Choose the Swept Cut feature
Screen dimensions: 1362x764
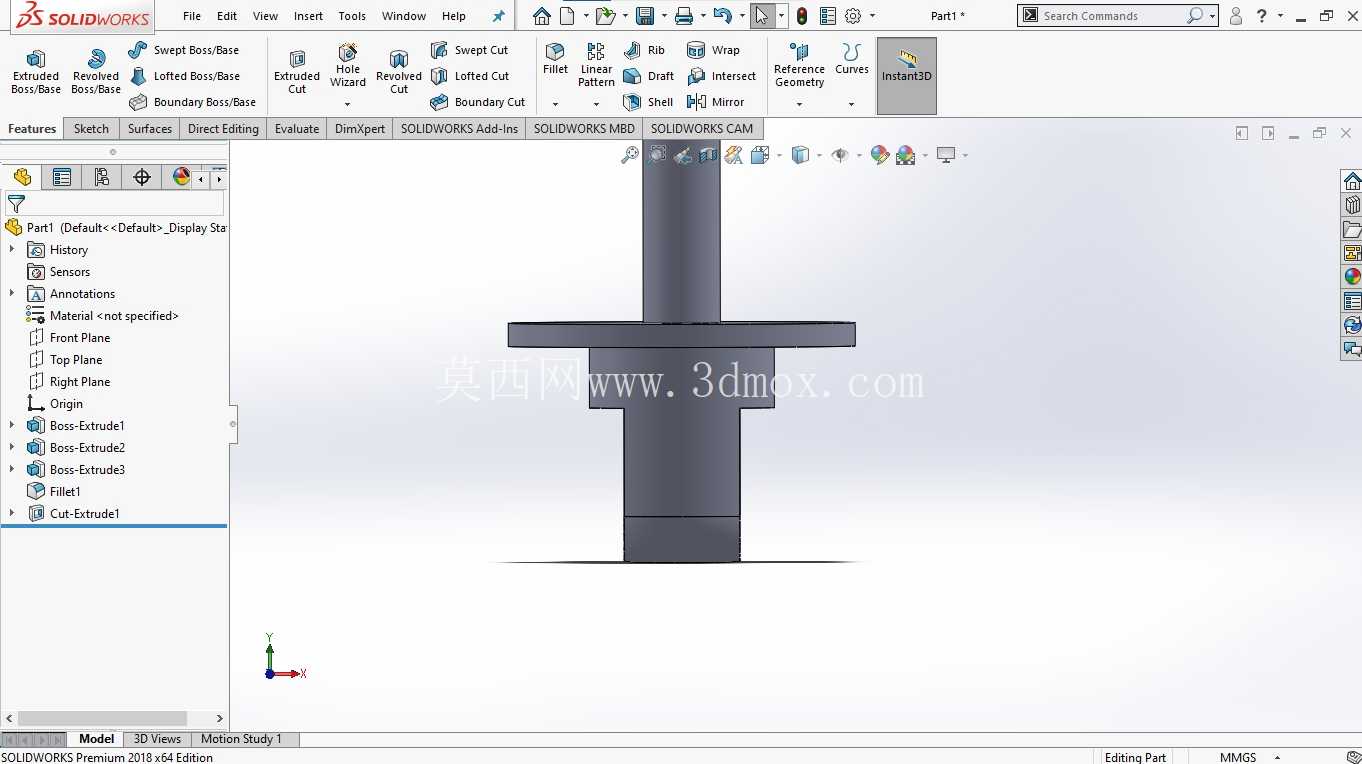pyautogui.click(x=469, y=50)
